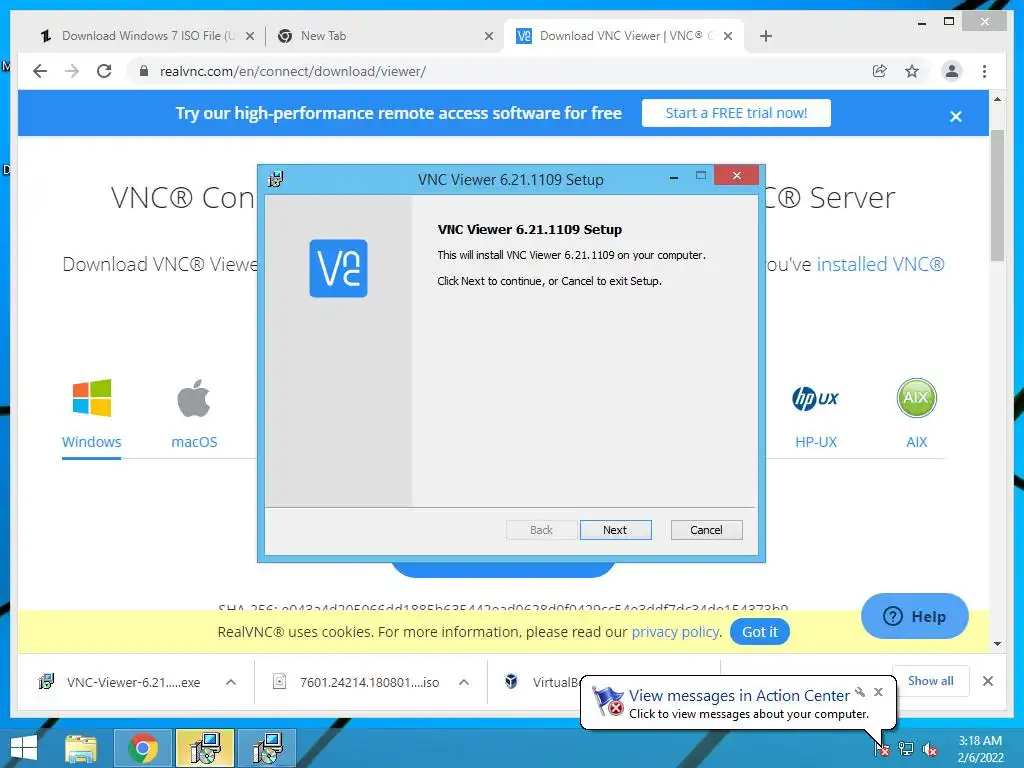Click the VNC logo in the setup dialog
This screenshot has height=768, width=1024.
click(x=338, y=268)
